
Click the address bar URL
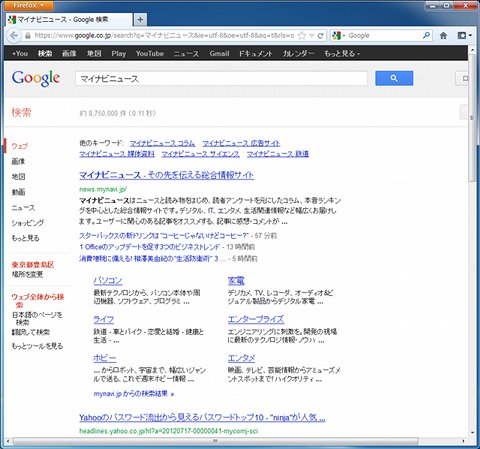pos(164,36)
